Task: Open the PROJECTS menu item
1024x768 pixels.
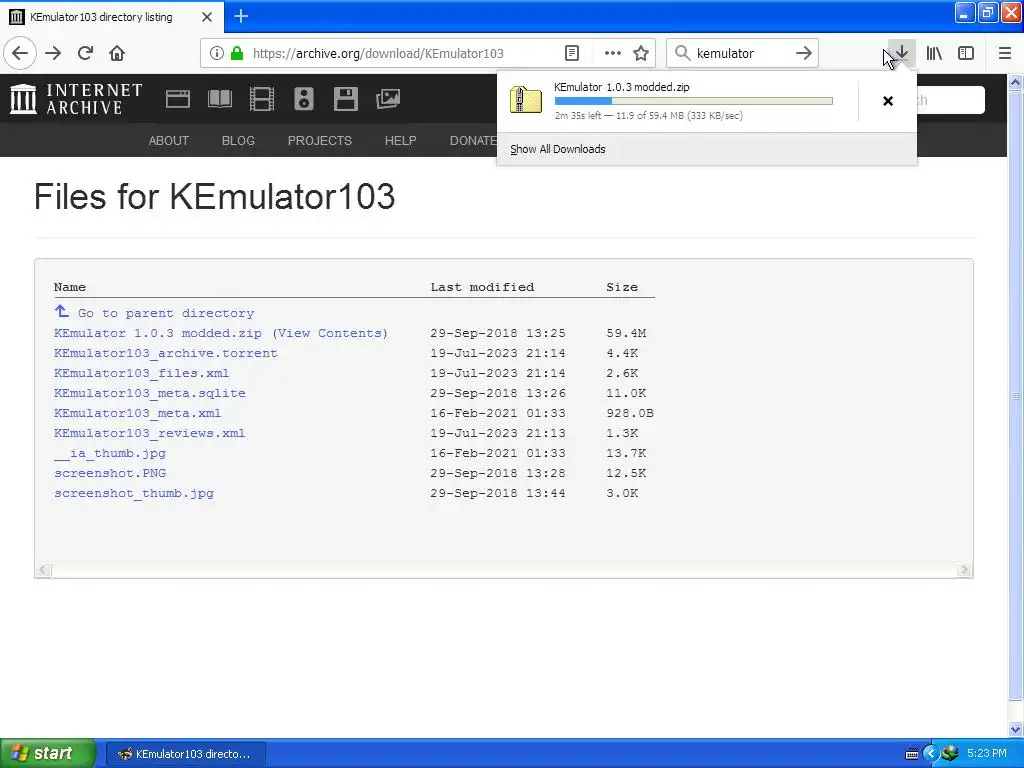Action: [320, 140]
